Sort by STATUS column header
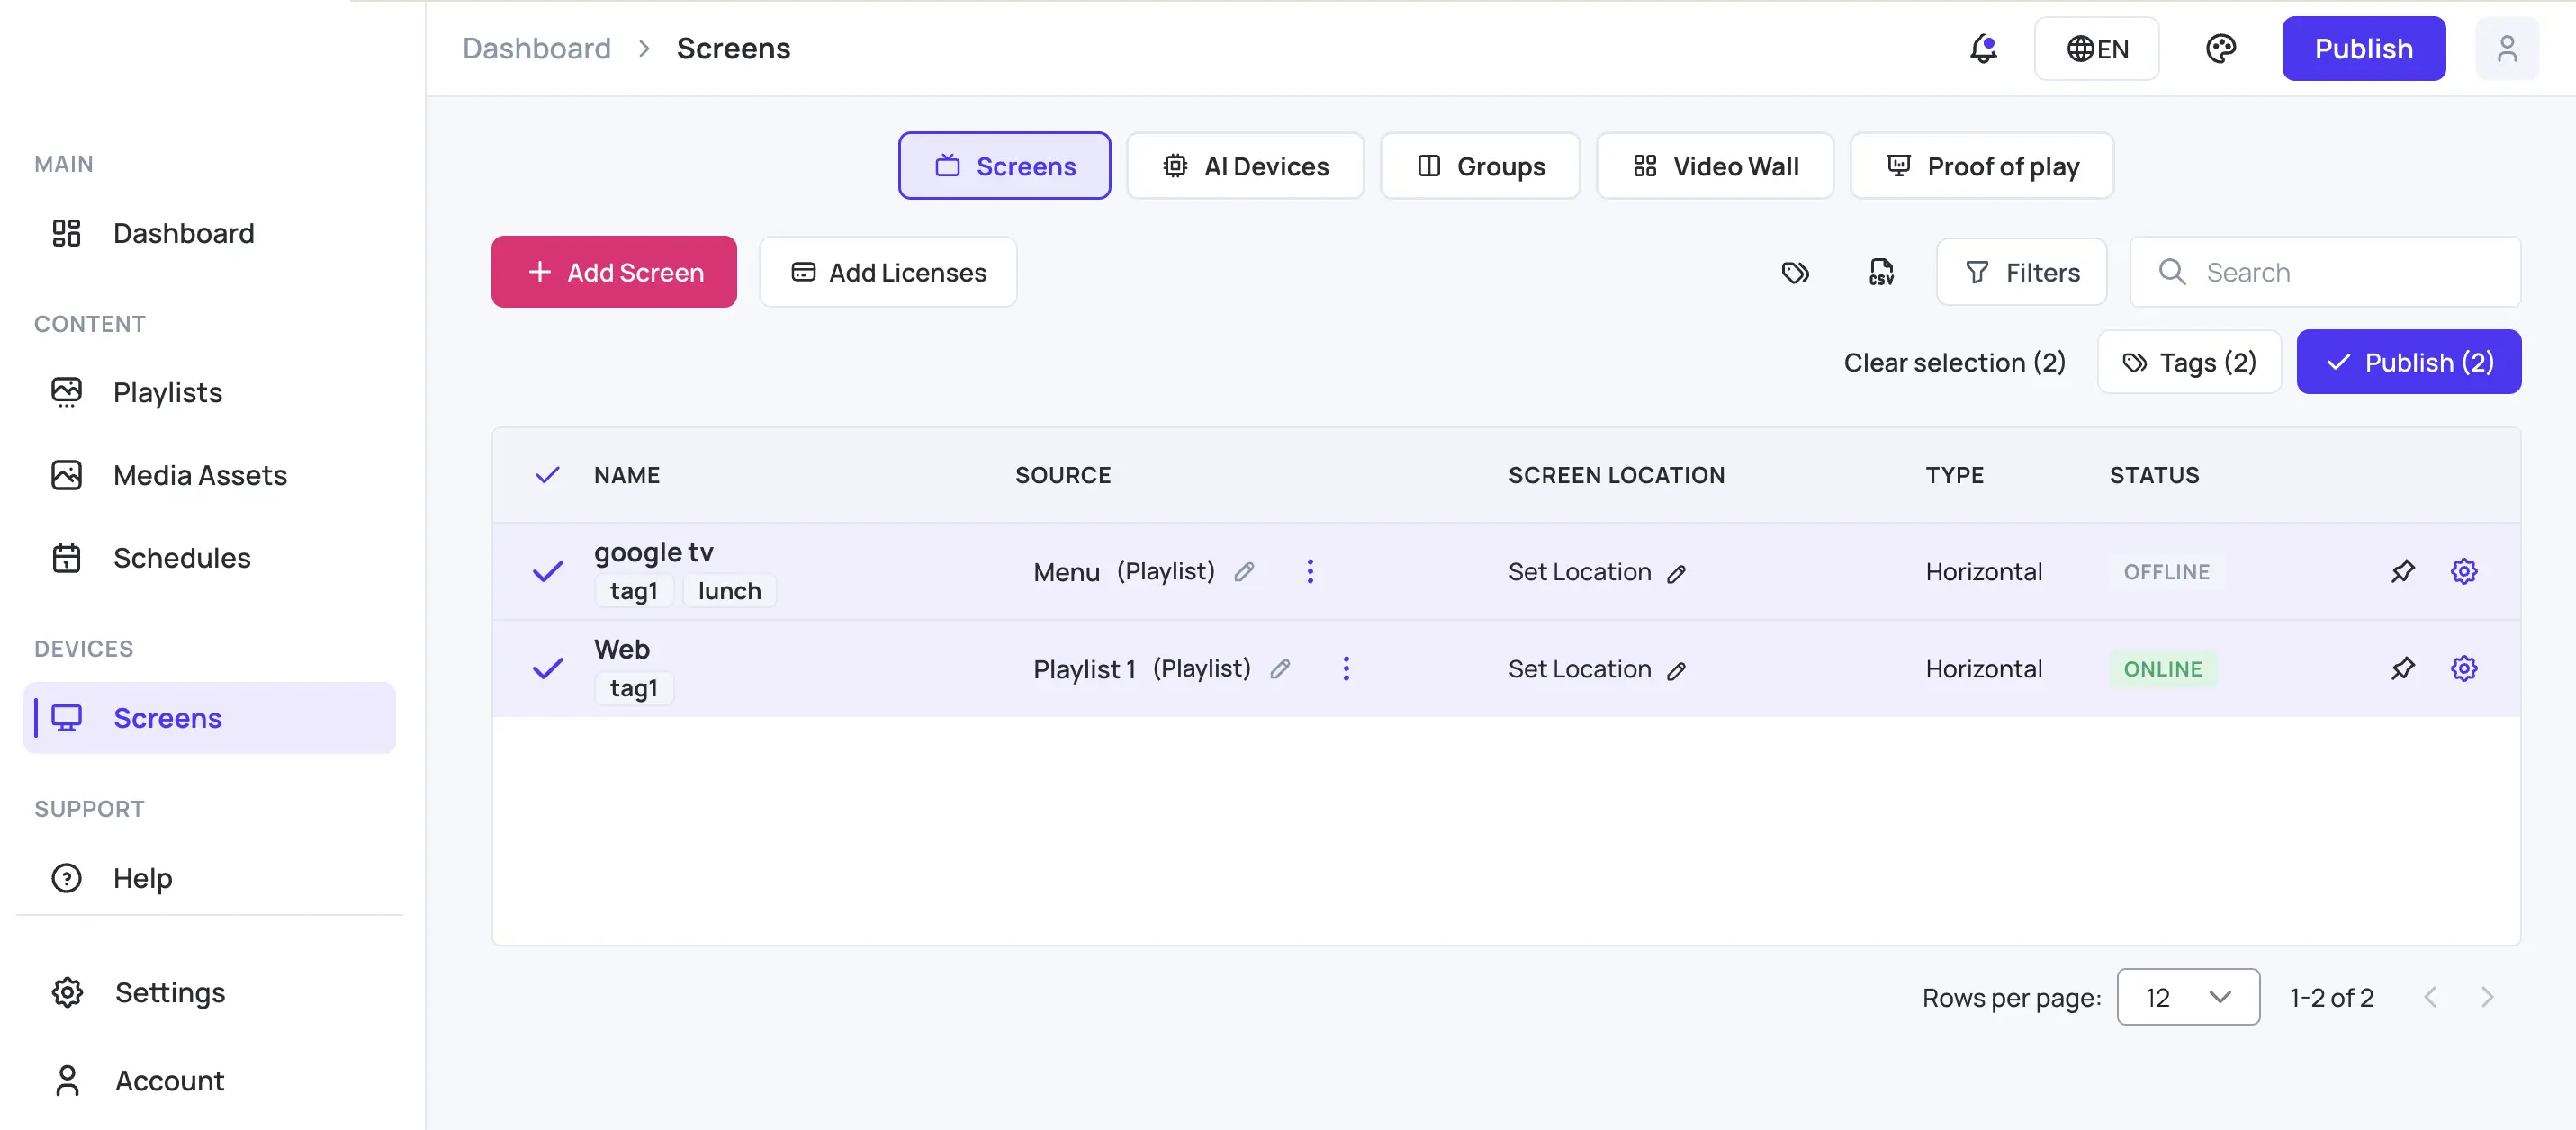Screen dimensions: 2576x1130 click(2154, 475)
